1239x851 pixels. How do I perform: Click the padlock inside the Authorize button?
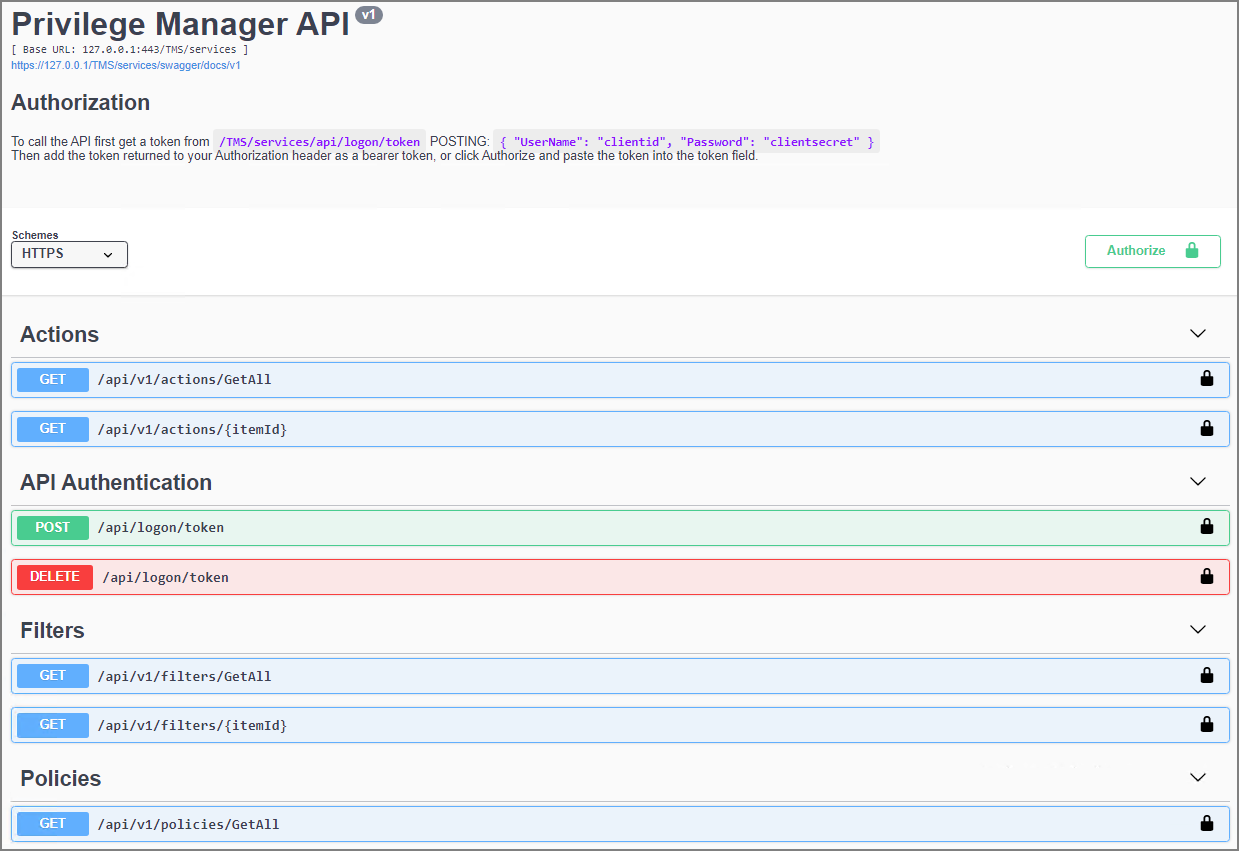pyautogui.click(x=1191, y=251)
